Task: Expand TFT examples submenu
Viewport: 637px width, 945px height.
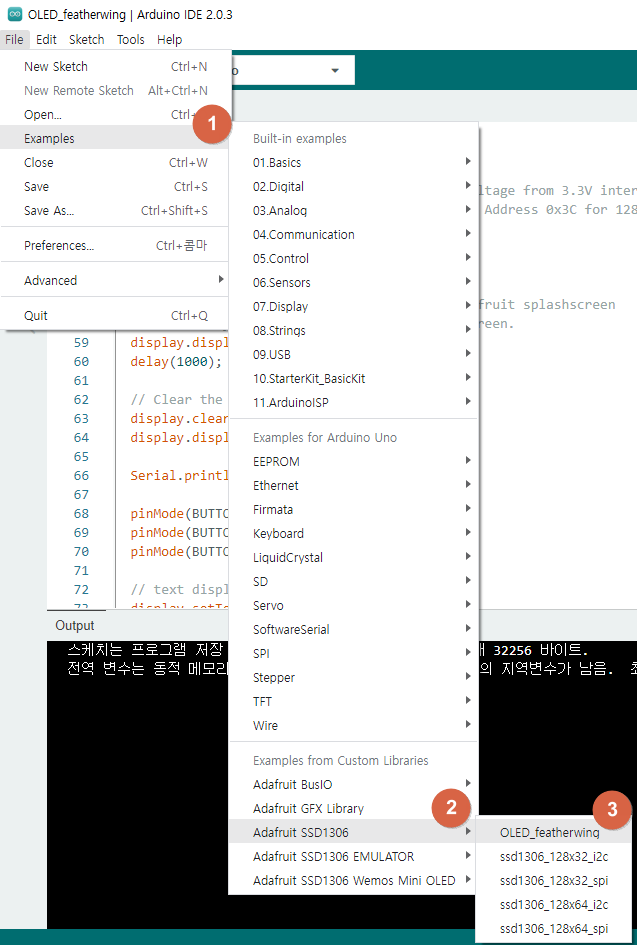Action: click(354, 702)
